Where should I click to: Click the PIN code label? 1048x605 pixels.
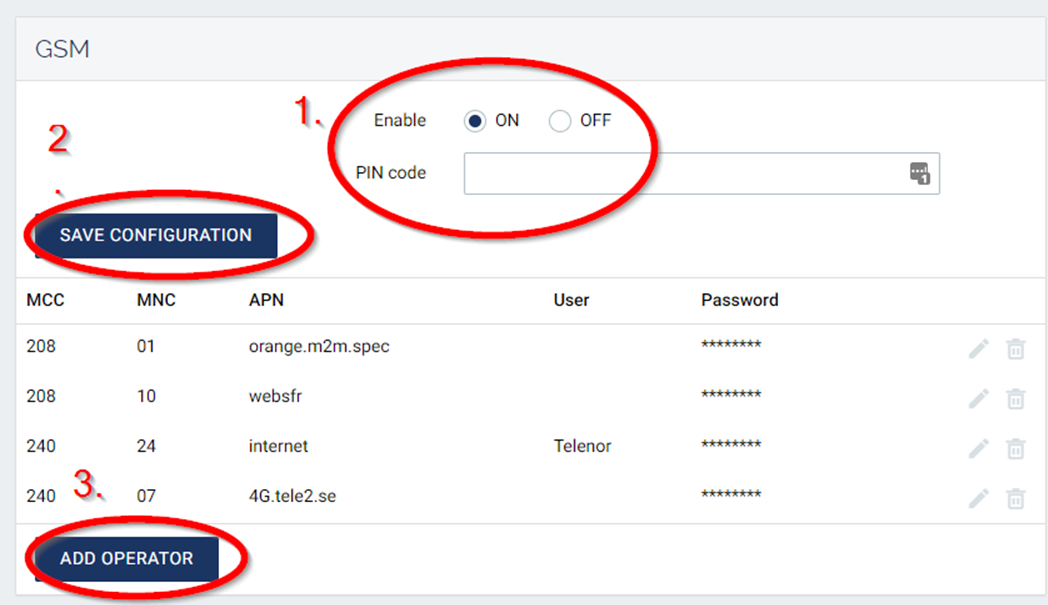click(x=390, y=173)
